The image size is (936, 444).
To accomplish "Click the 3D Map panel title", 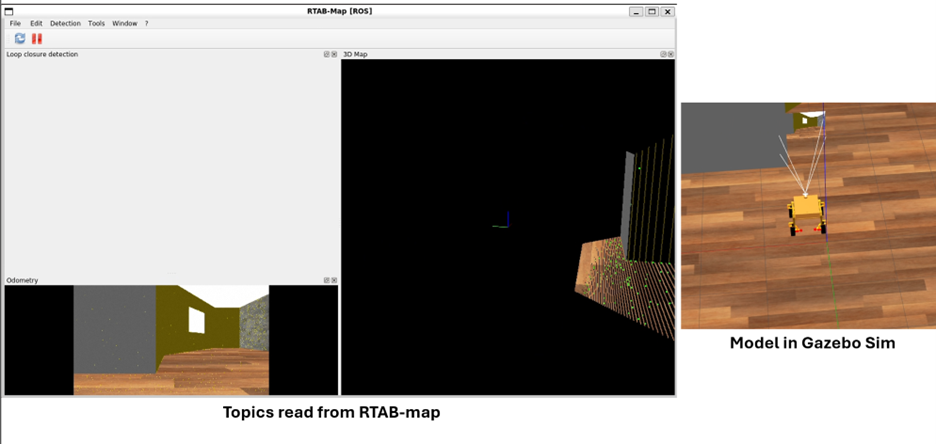I will point(355,54).
